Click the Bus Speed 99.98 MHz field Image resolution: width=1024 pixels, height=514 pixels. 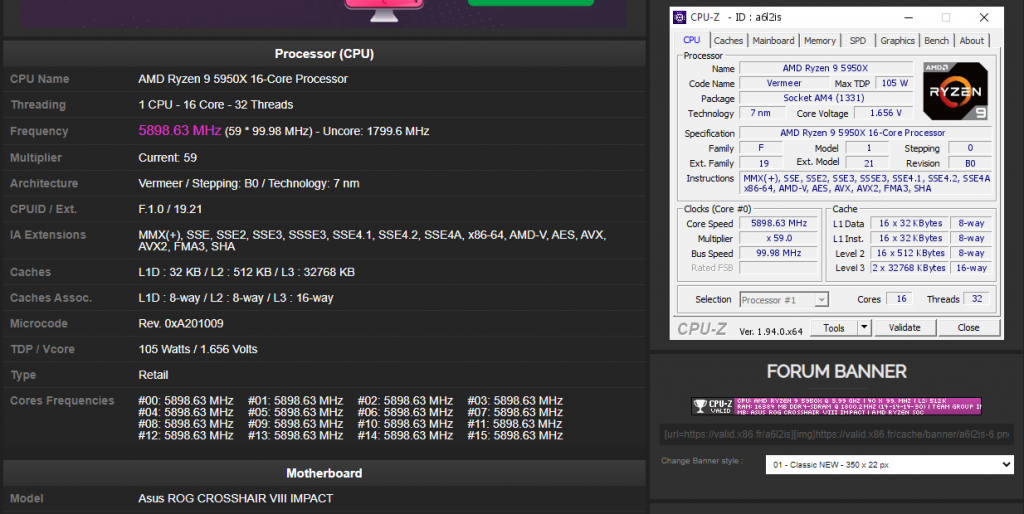point(778,253)
